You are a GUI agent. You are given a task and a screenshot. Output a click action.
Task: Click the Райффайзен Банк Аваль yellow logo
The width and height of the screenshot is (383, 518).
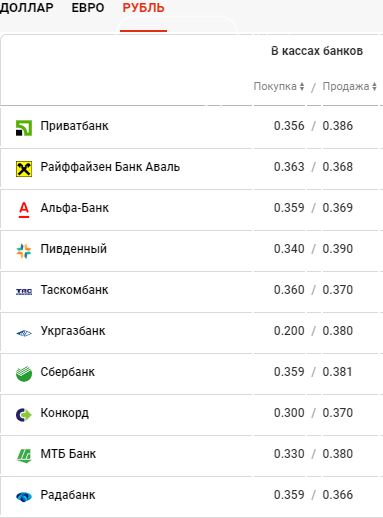click(24, 169)
